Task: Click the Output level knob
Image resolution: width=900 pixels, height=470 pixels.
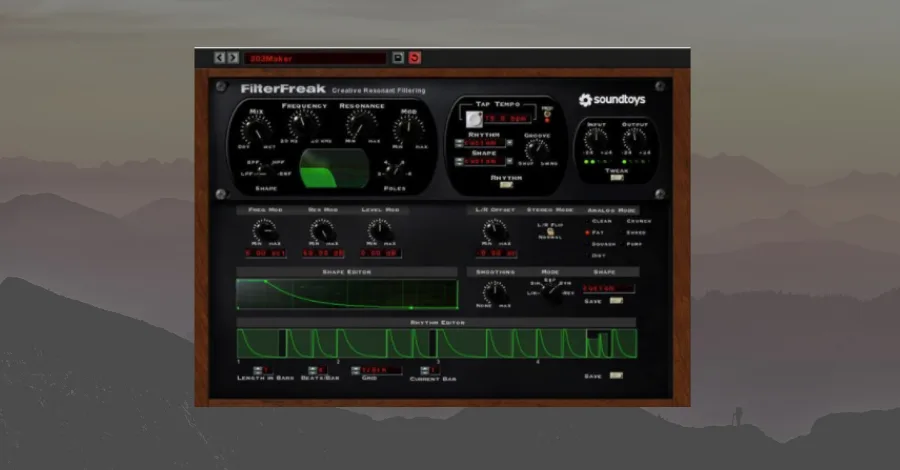Action: point(634,139)
